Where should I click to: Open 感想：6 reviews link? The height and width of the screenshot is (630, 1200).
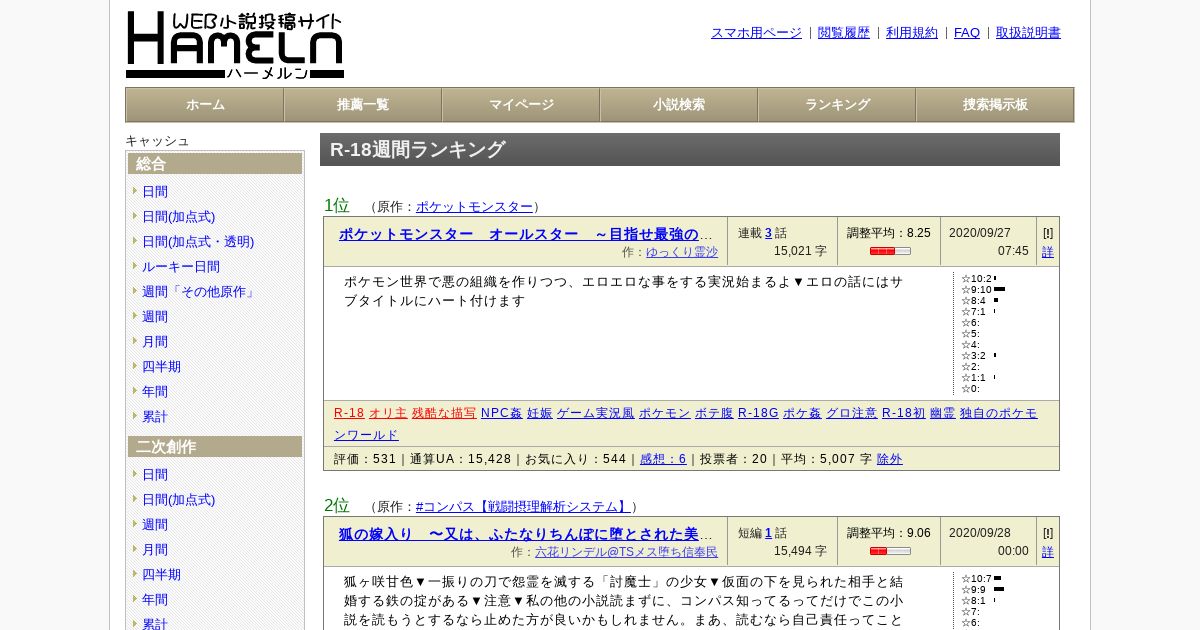[663, 459]
